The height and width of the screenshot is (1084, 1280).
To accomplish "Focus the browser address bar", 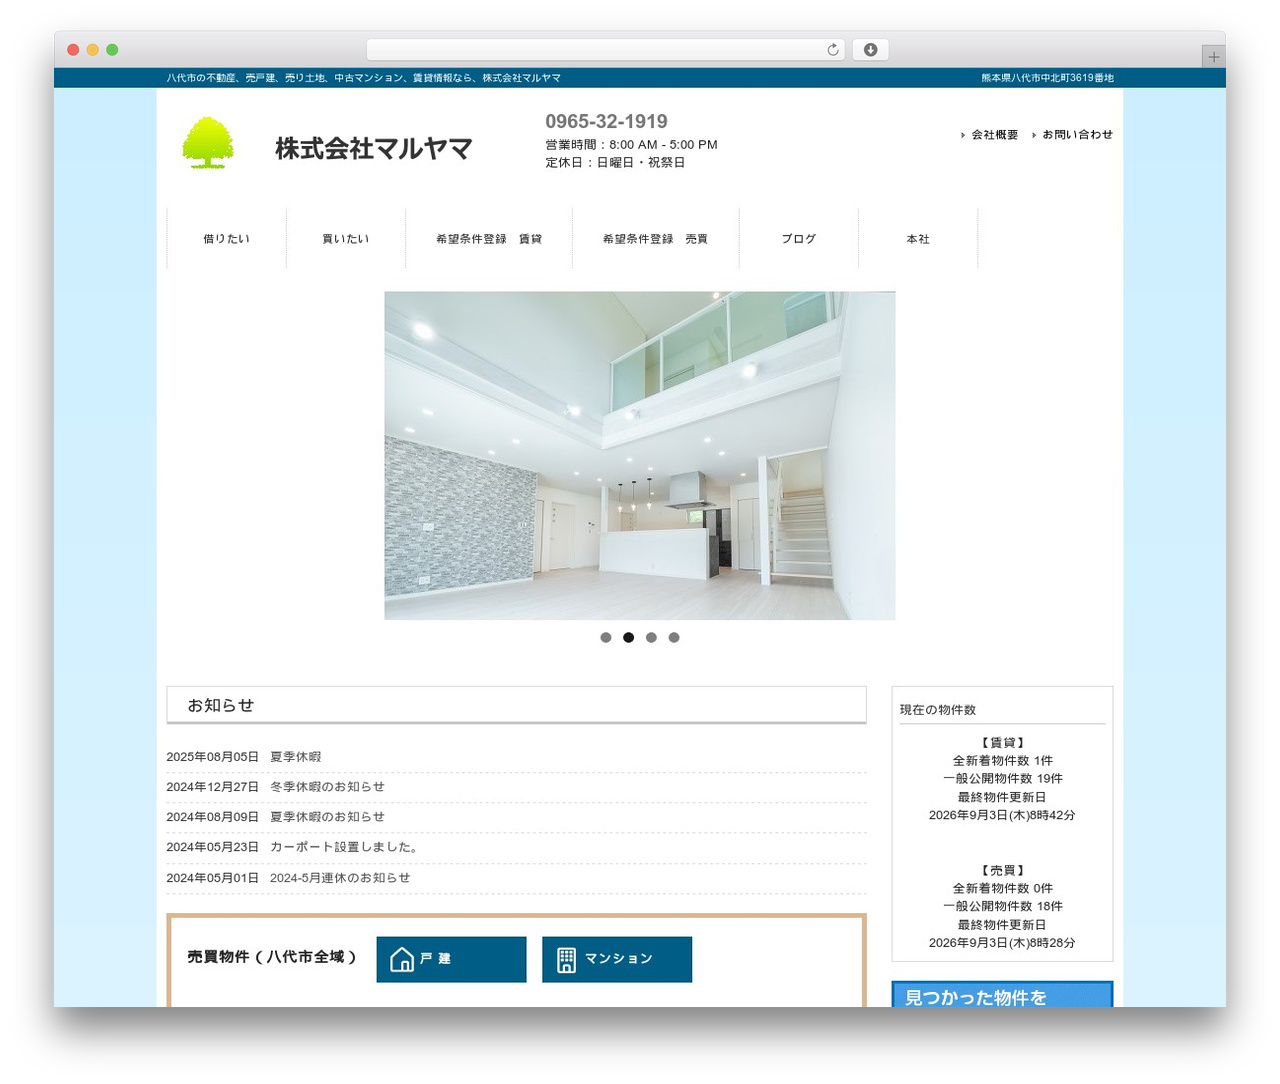I will [x=606, y=50].
